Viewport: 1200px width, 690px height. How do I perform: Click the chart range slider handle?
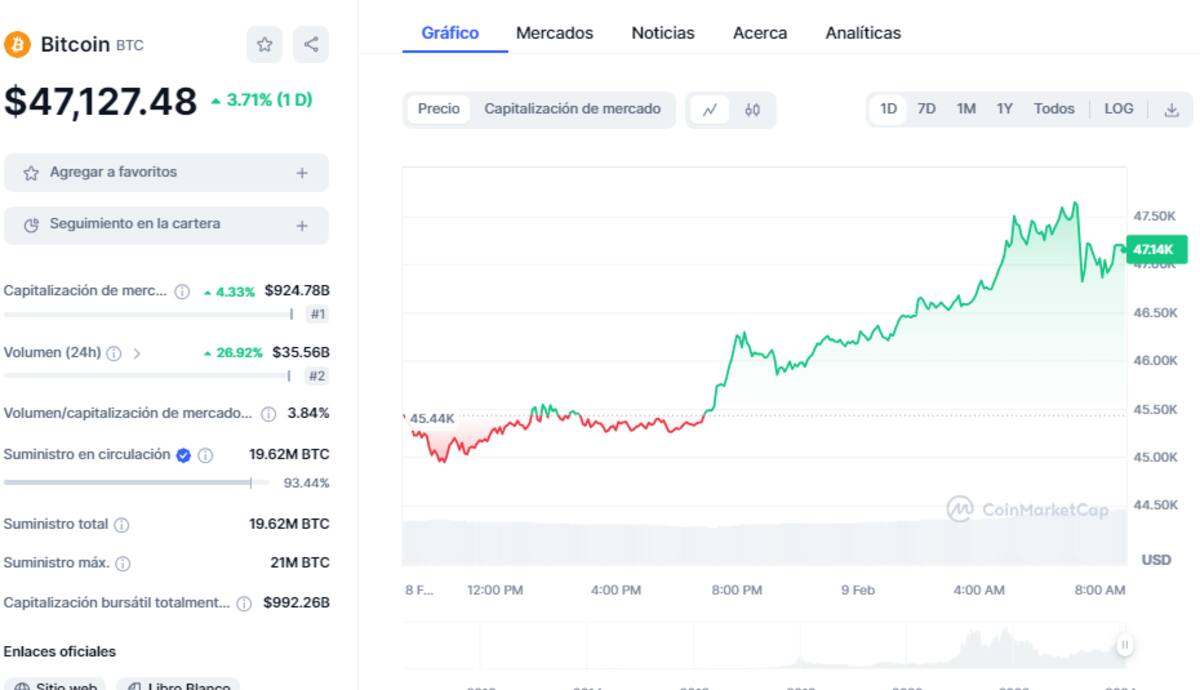[1125, 645]
